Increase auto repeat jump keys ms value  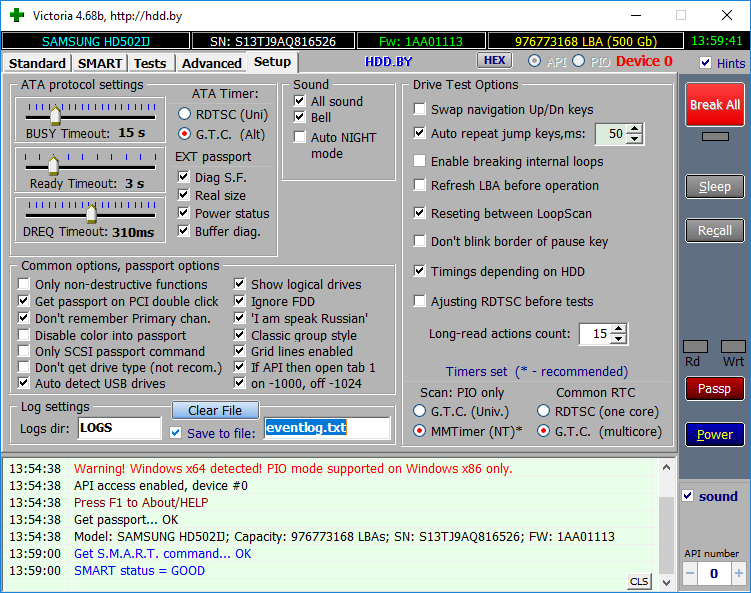point(635,129)
